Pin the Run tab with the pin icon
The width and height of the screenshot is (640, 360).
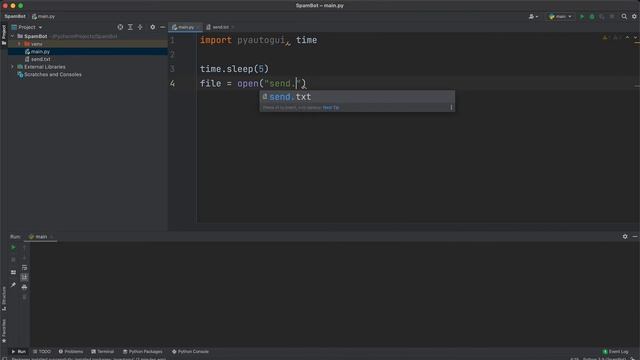coord(13,285)
